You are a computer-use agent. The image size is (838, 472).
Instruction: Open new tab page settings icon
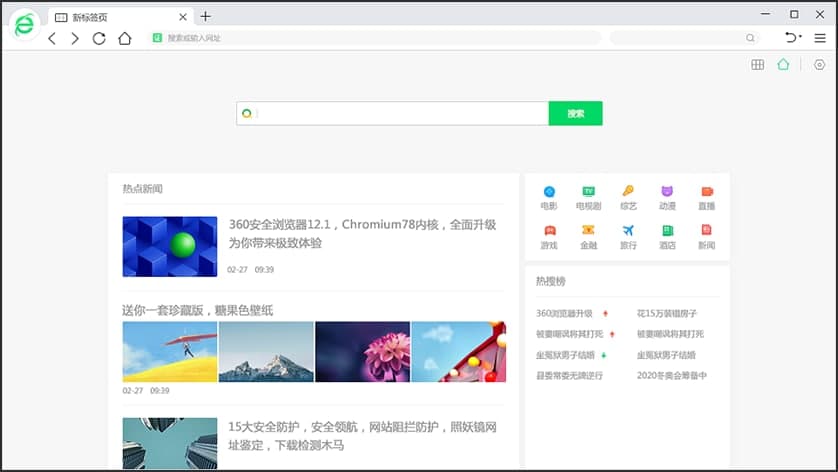point(819,65)
